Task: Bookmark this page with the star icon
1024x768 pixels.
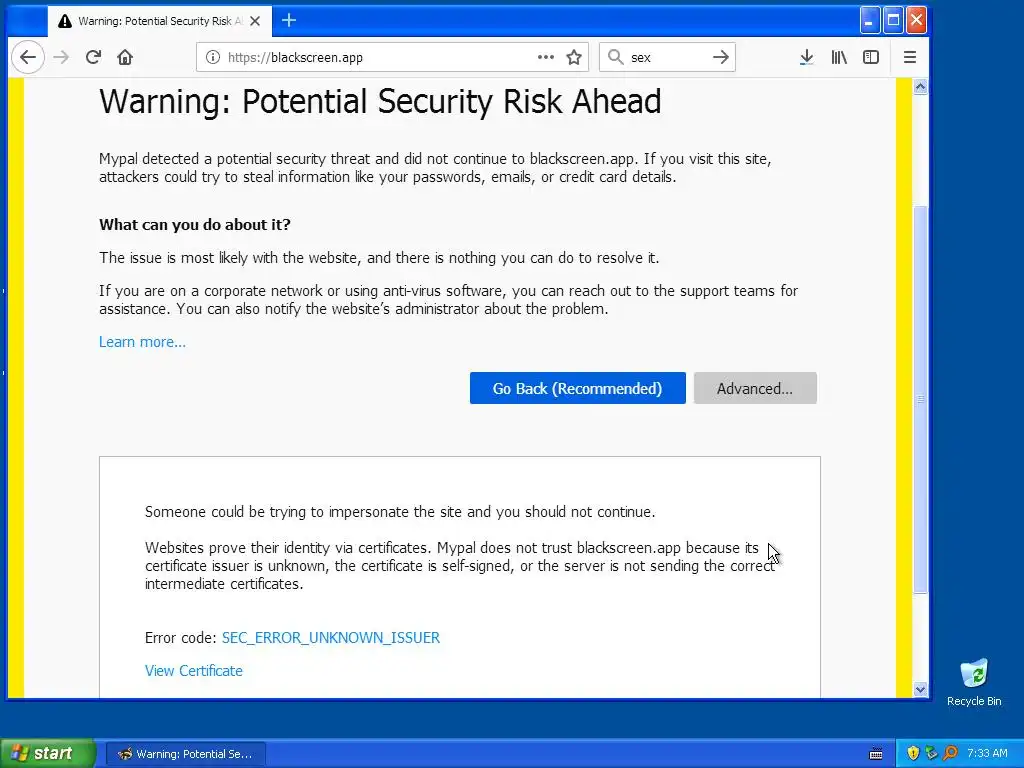Action: point(574,57)
